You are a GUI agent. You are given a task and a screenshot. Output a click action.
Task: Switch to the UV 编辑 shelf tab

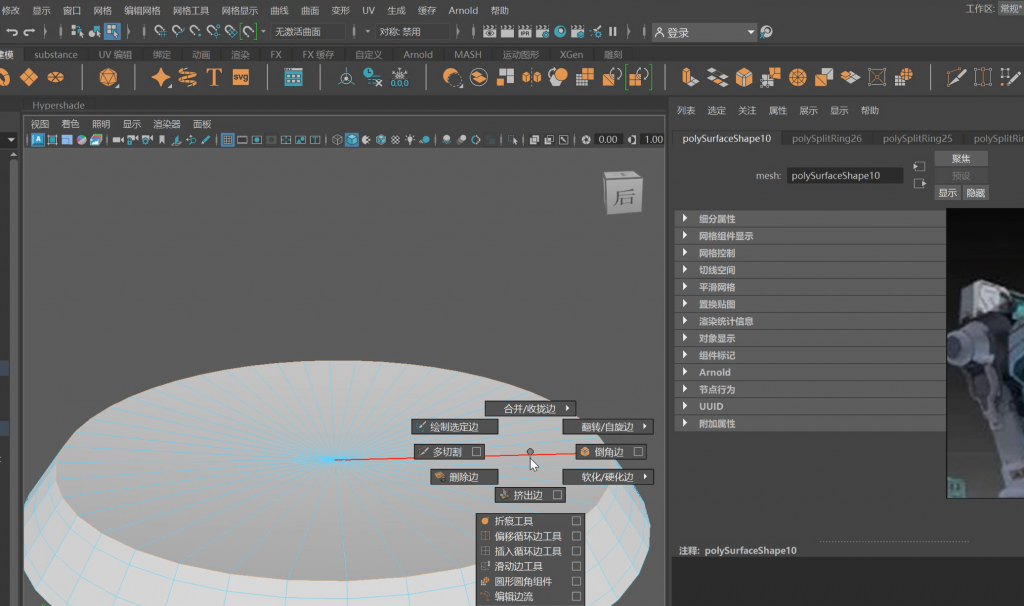115,54
